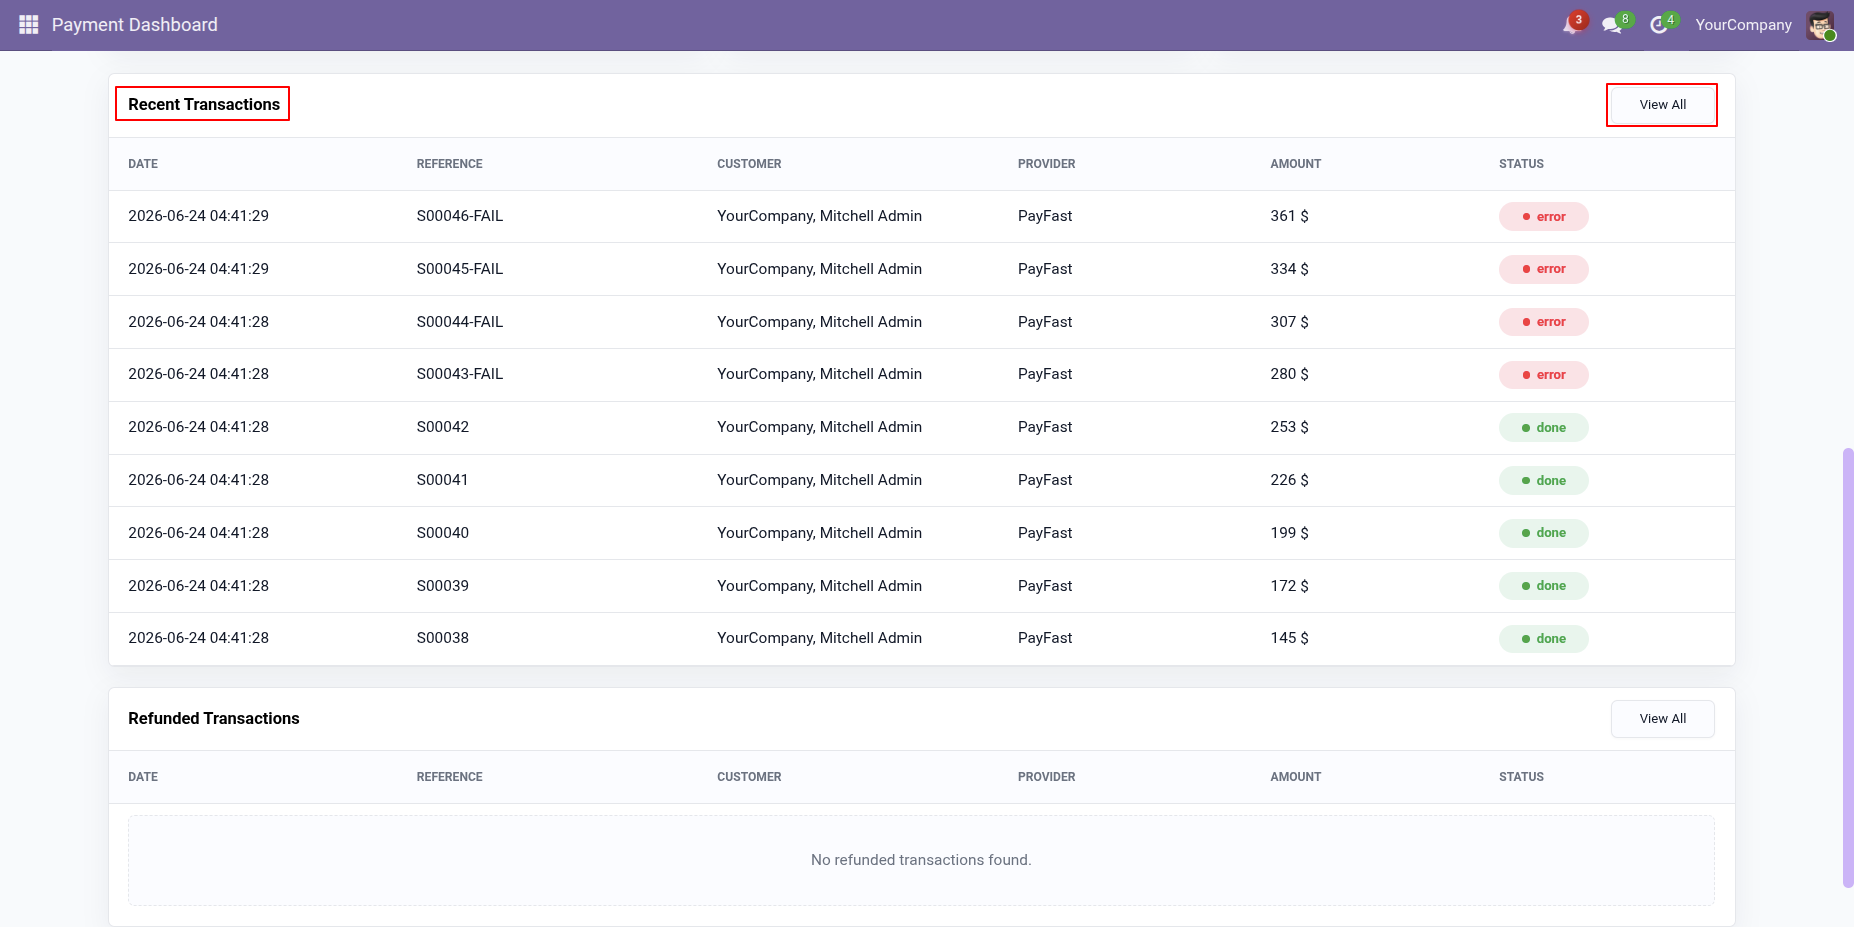The height and width of the screenshot is (927, 1854).
Task: Click the user avatar picture
Action: [1820, 25]
